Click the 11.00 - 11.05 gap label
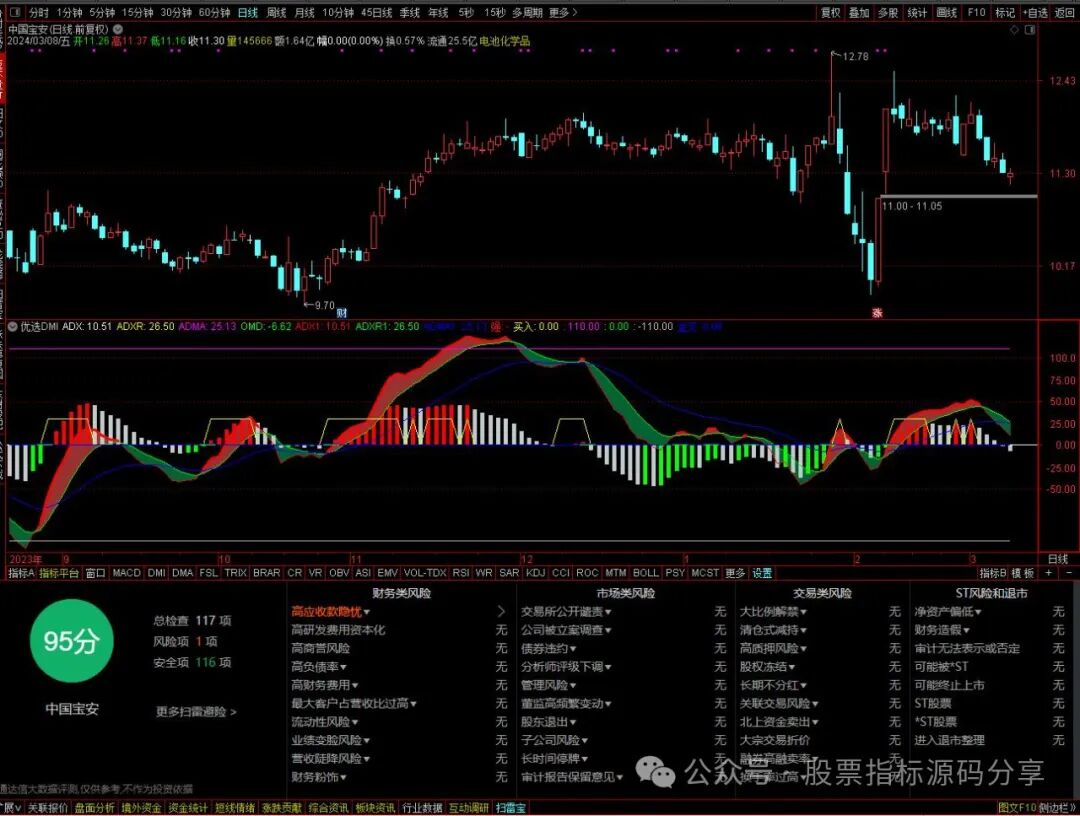This screenshot has height=816, width=1080. coord(912,206)
